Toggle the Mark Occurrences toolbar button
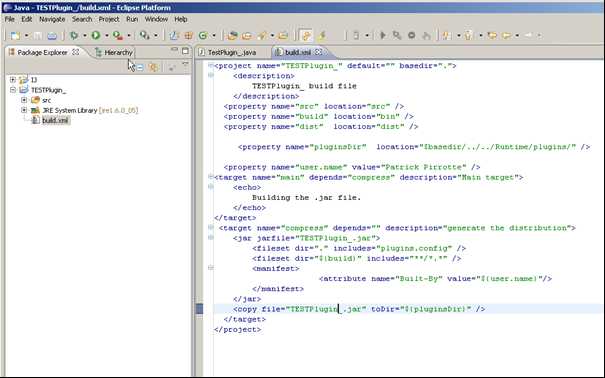 pos(306,35)
